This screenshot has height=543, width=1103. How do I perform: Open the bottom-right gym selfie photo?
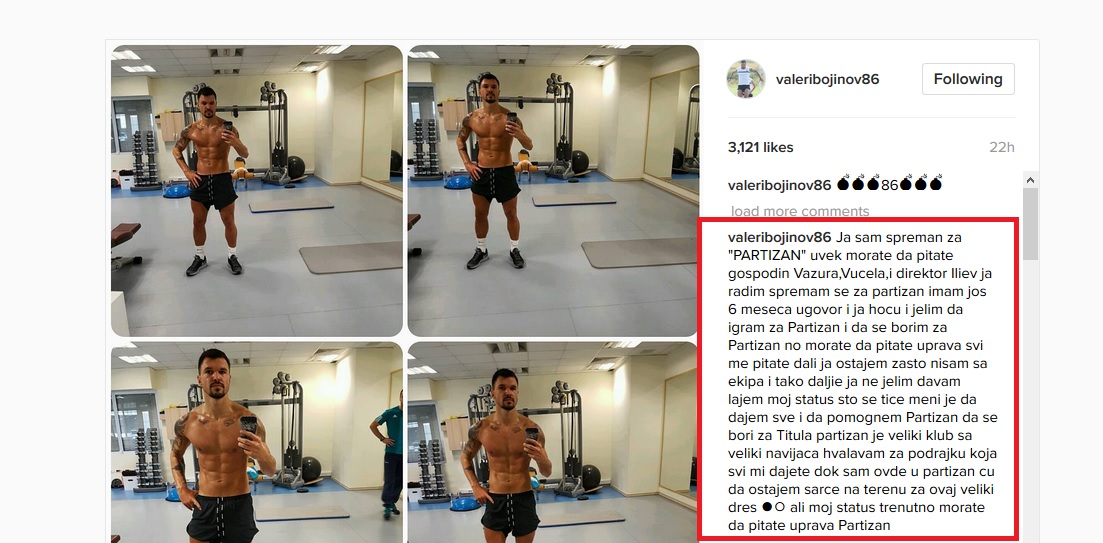tap(554, 442)
